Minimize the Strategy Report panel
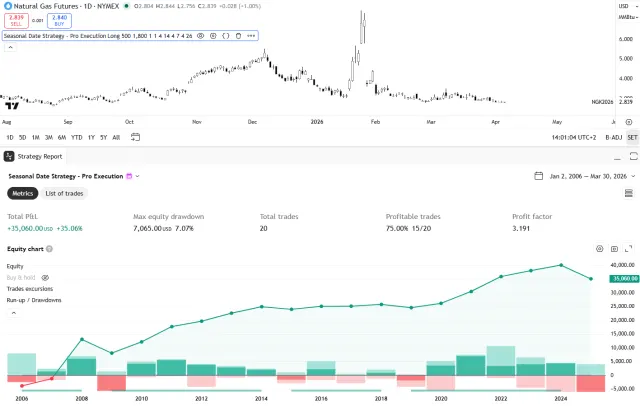The width and height of the screenshot is (640, 406). 618,157
